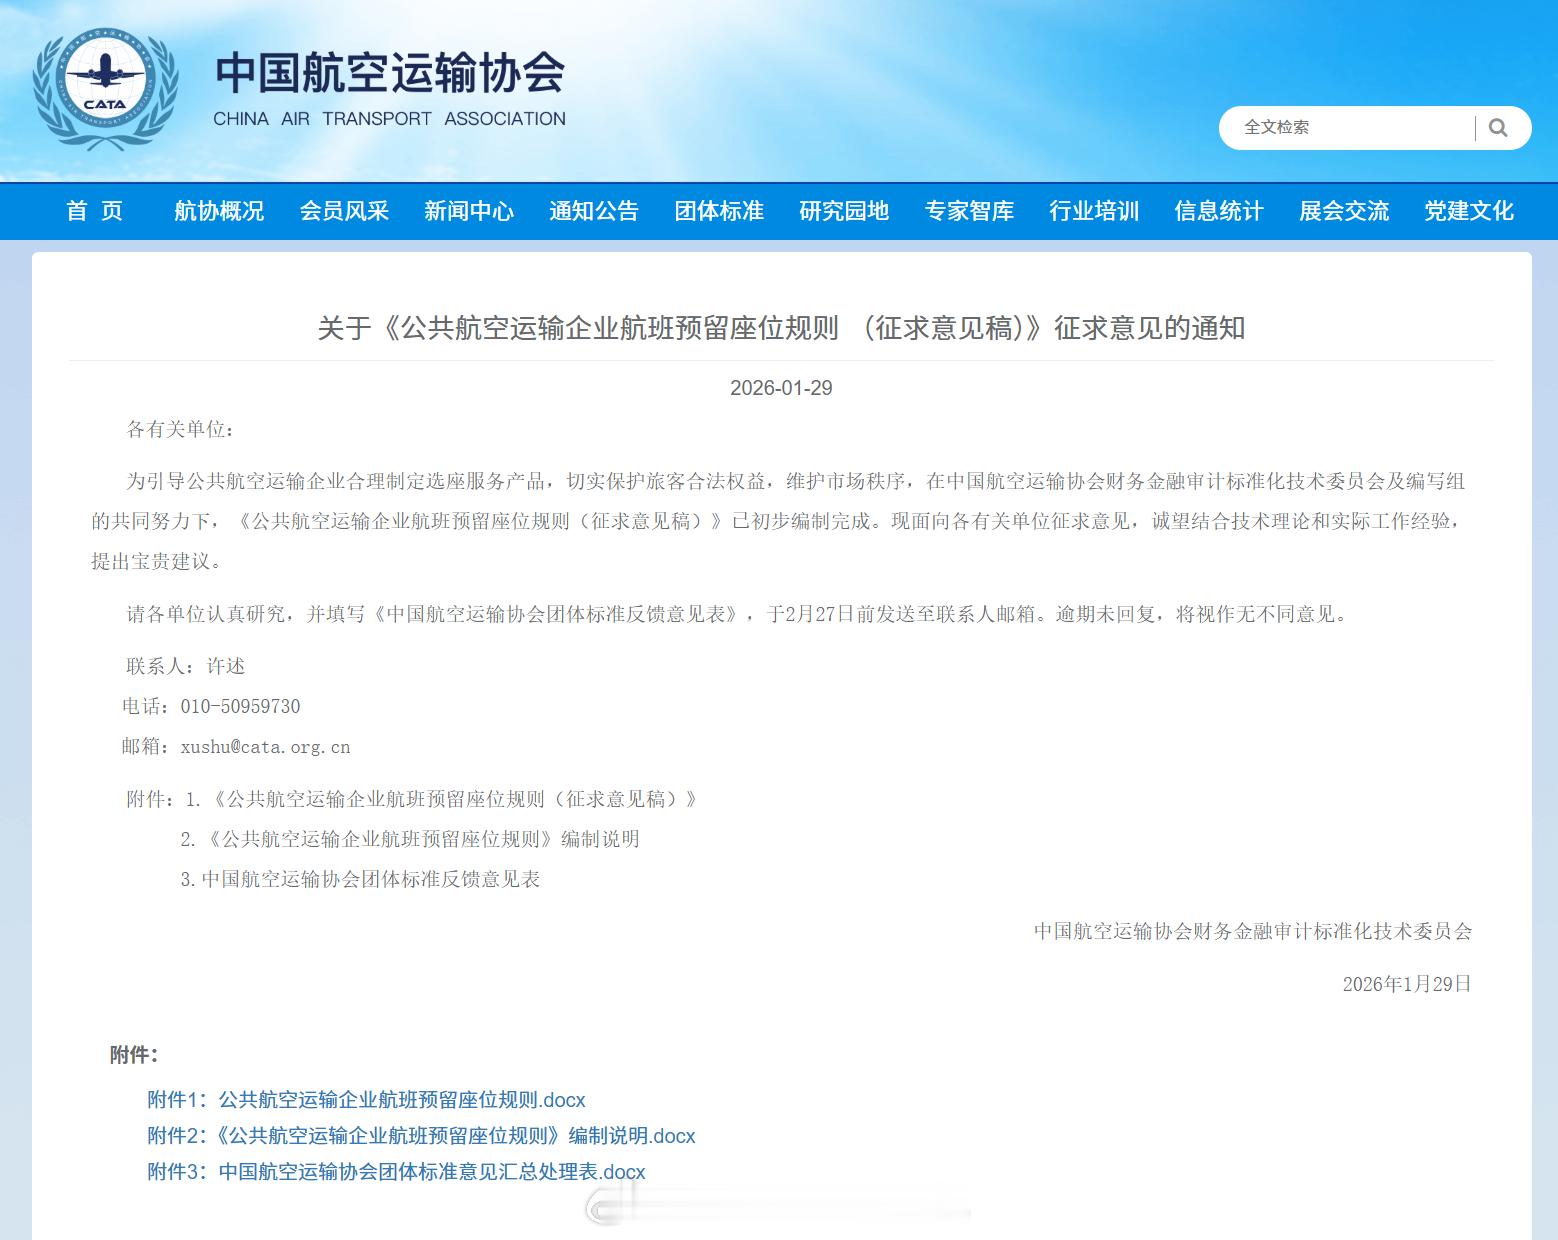
Task: Download 附件1 公共航空运输企业航班预留座位规则.docx
Action: click(x=366, y=1100)
